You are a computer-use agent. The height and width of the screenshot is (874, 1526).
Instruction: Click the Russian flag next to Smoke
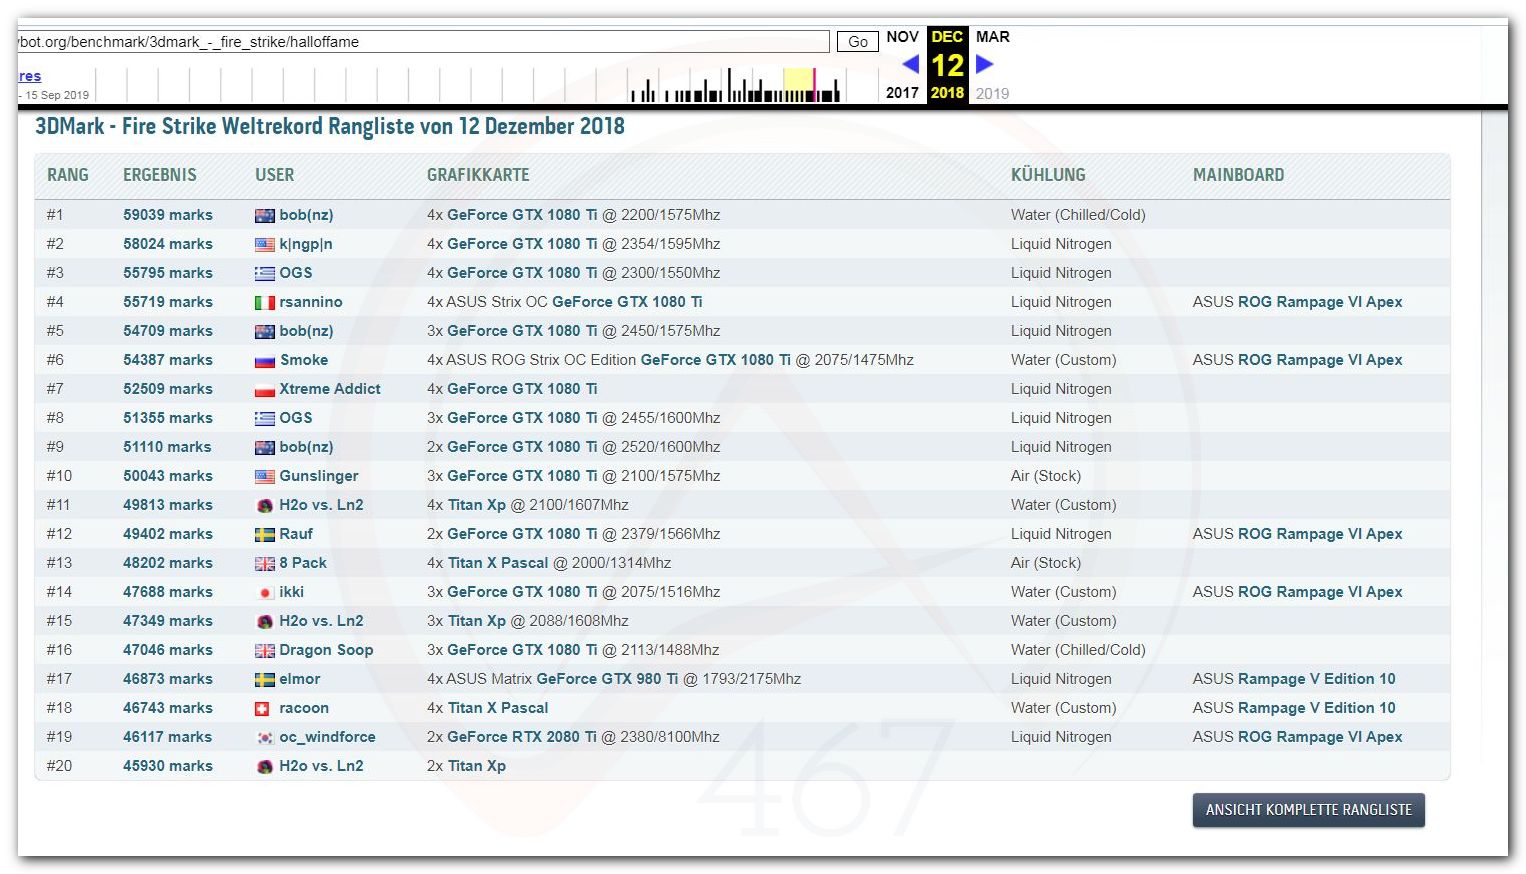click(265, 361)
